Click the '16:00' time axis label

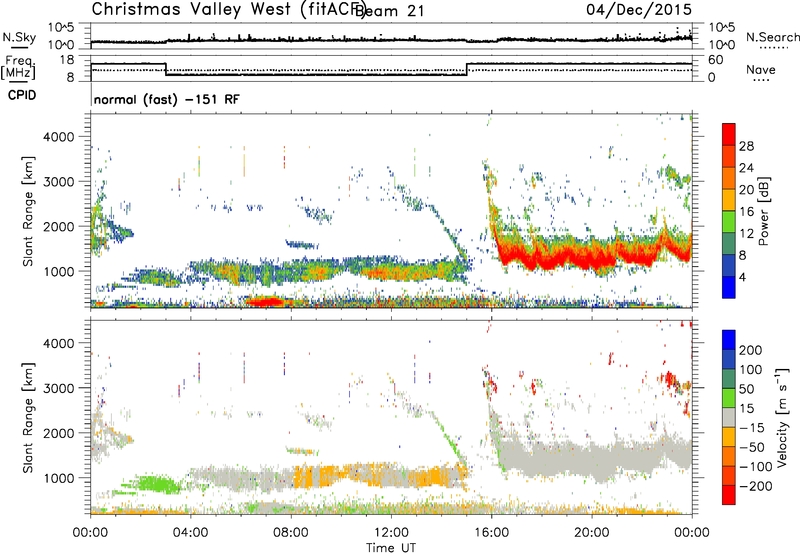point(491,533)
